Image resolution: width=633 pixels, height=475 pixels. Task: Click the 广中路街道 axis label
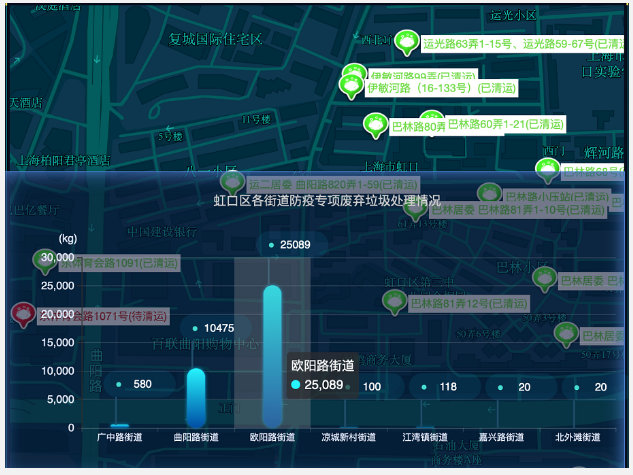click(x=119, y=437)
